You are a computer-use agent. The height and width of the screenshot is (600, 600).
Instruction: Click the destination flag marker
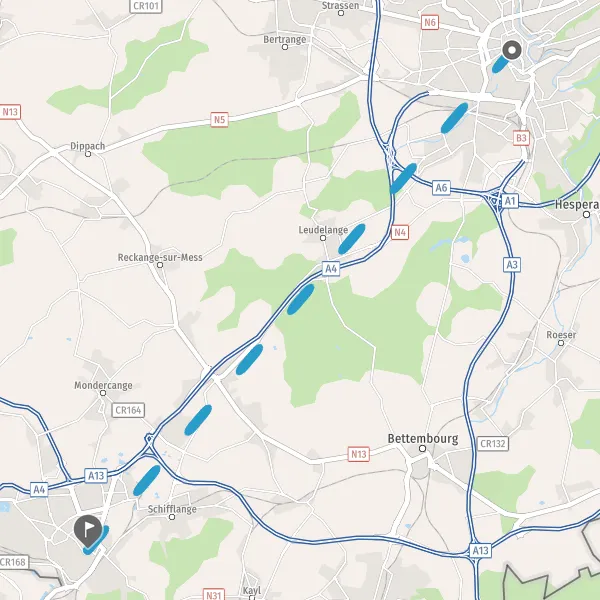coord(88,531)
